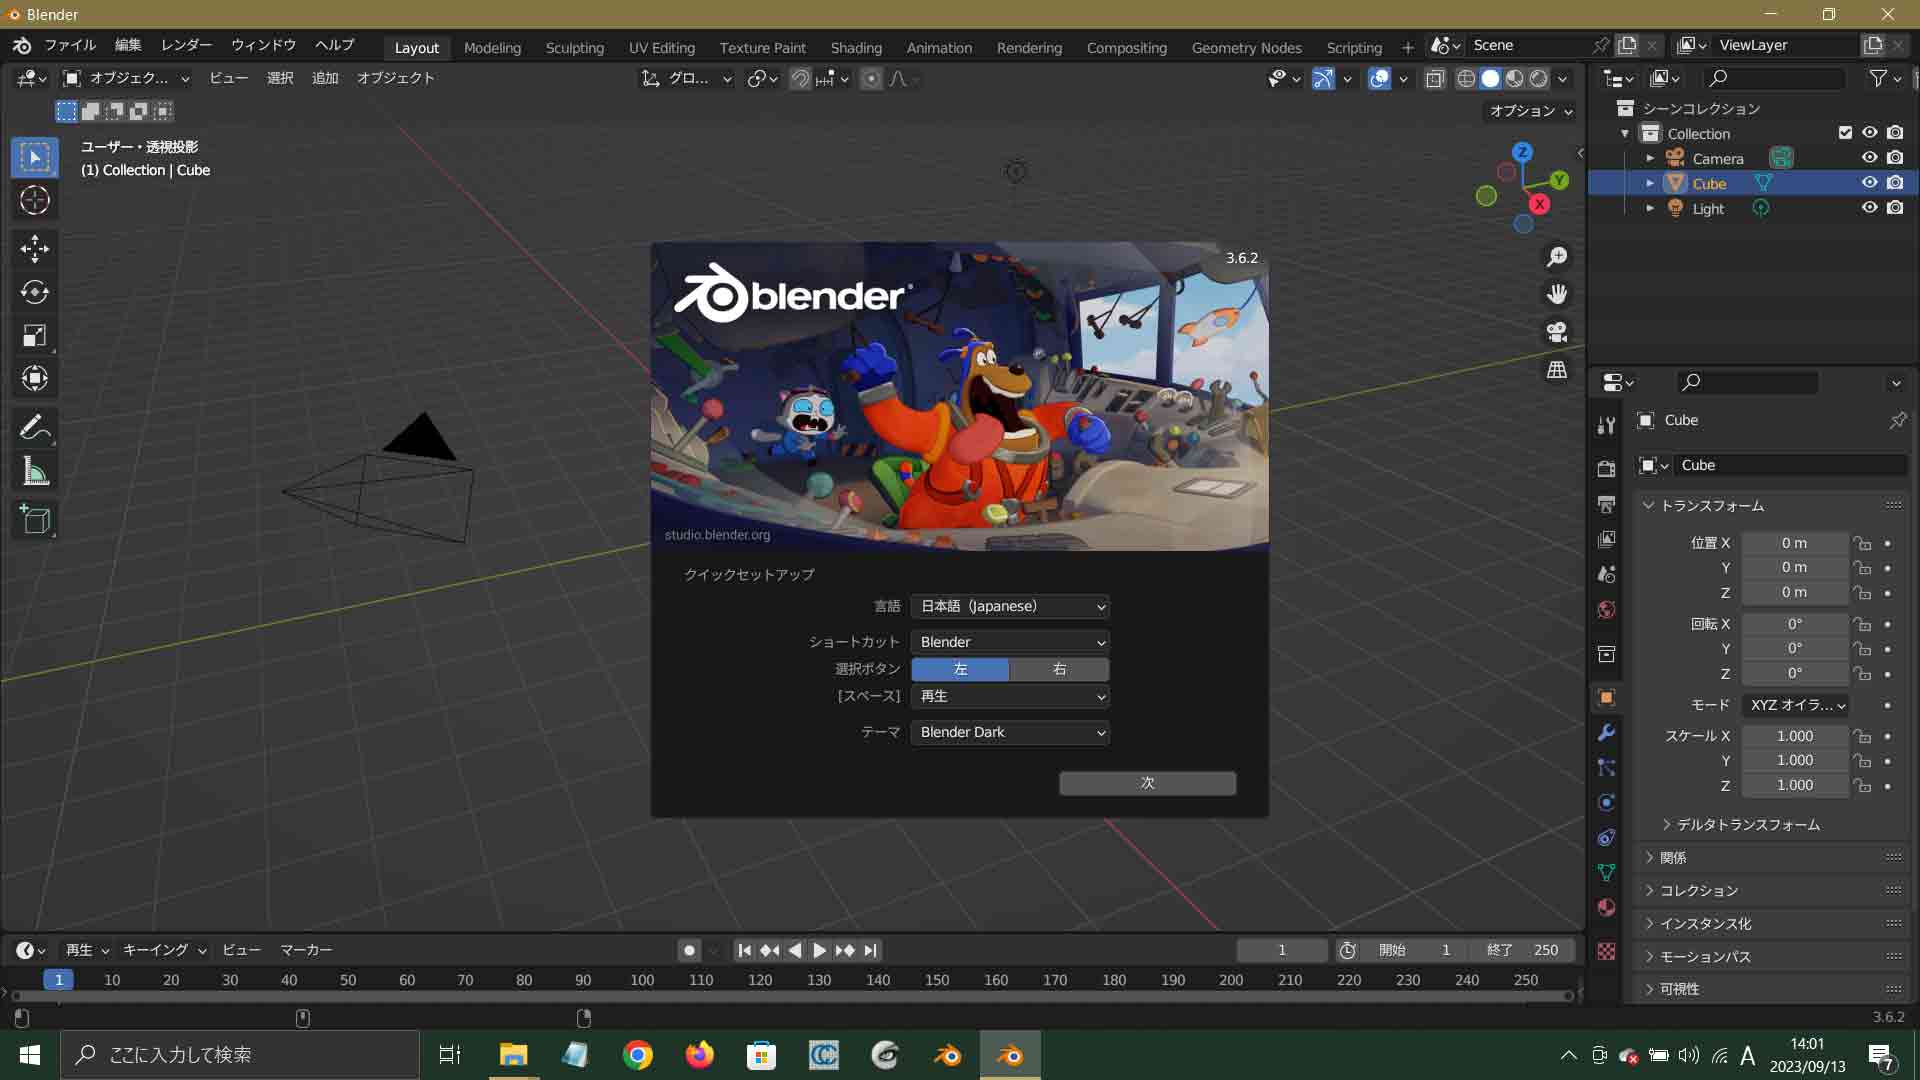
Task: Open the Render Properties tab
Action: pyautogui.click(x=1606, y=467)
